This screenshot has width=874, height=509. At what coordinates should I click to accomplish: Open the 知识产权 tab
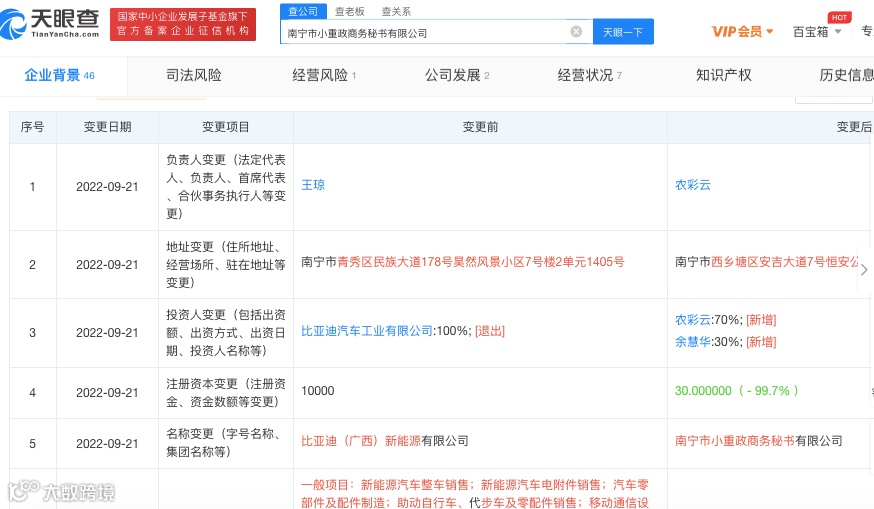(x=724, y=75)
